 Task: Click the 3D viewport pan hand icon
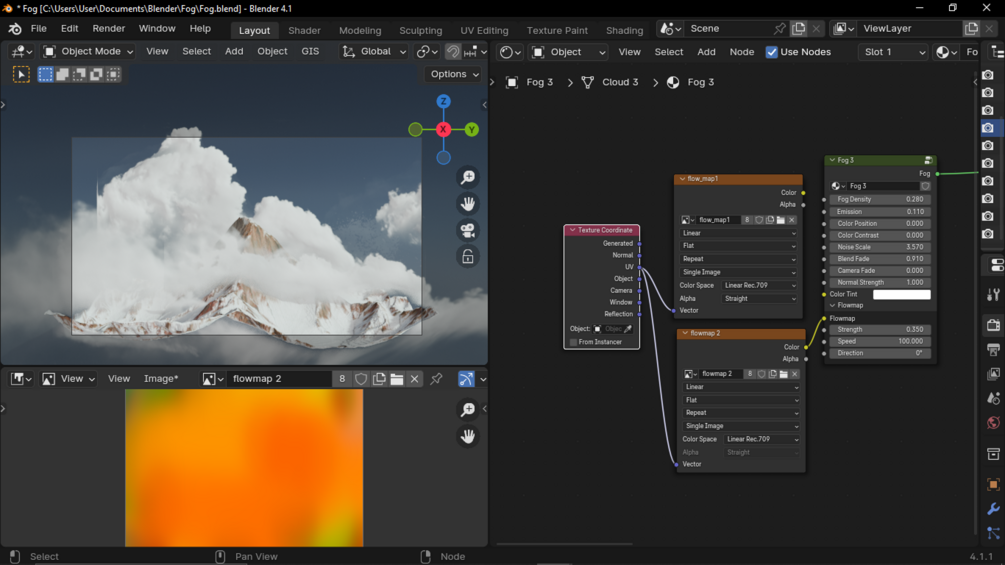[468, 204]
